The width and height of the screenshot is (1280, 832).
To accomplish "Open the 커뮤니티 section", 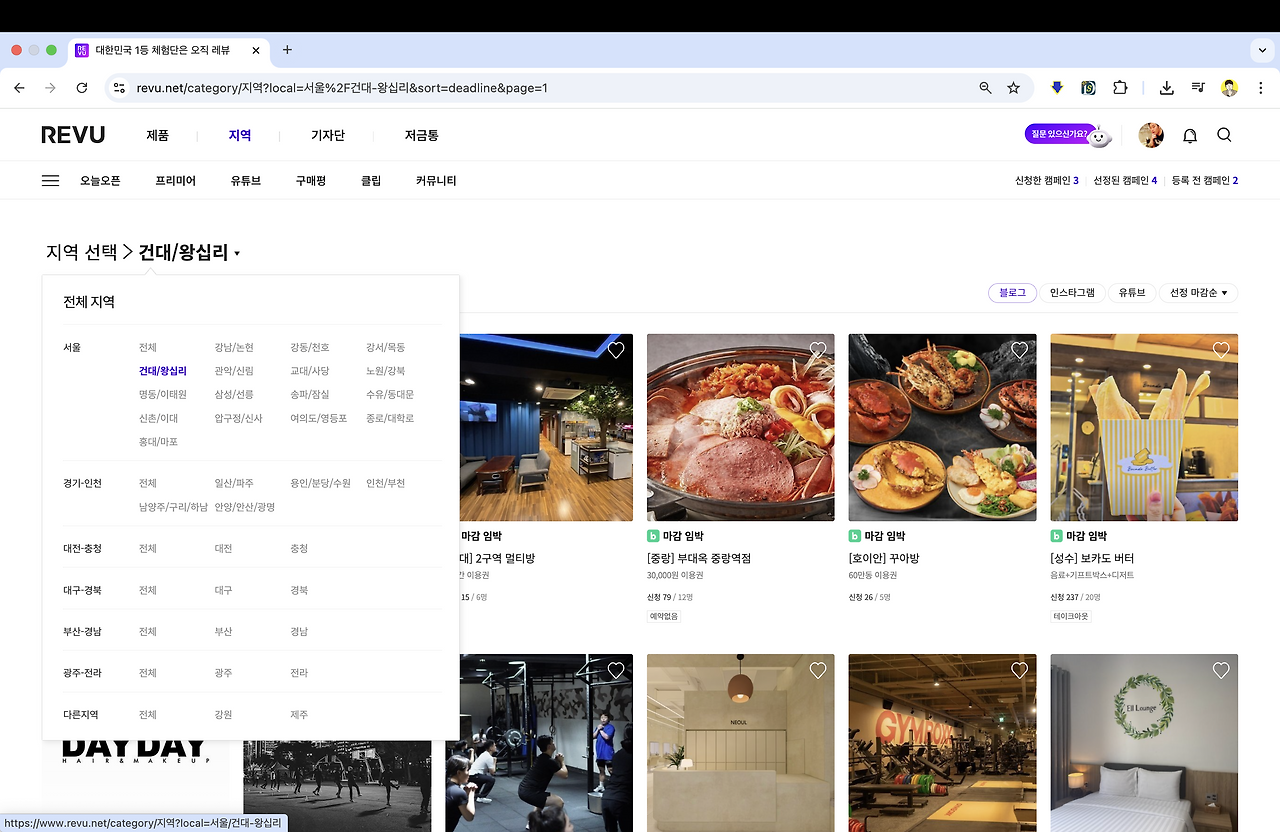I will [435, 180].
